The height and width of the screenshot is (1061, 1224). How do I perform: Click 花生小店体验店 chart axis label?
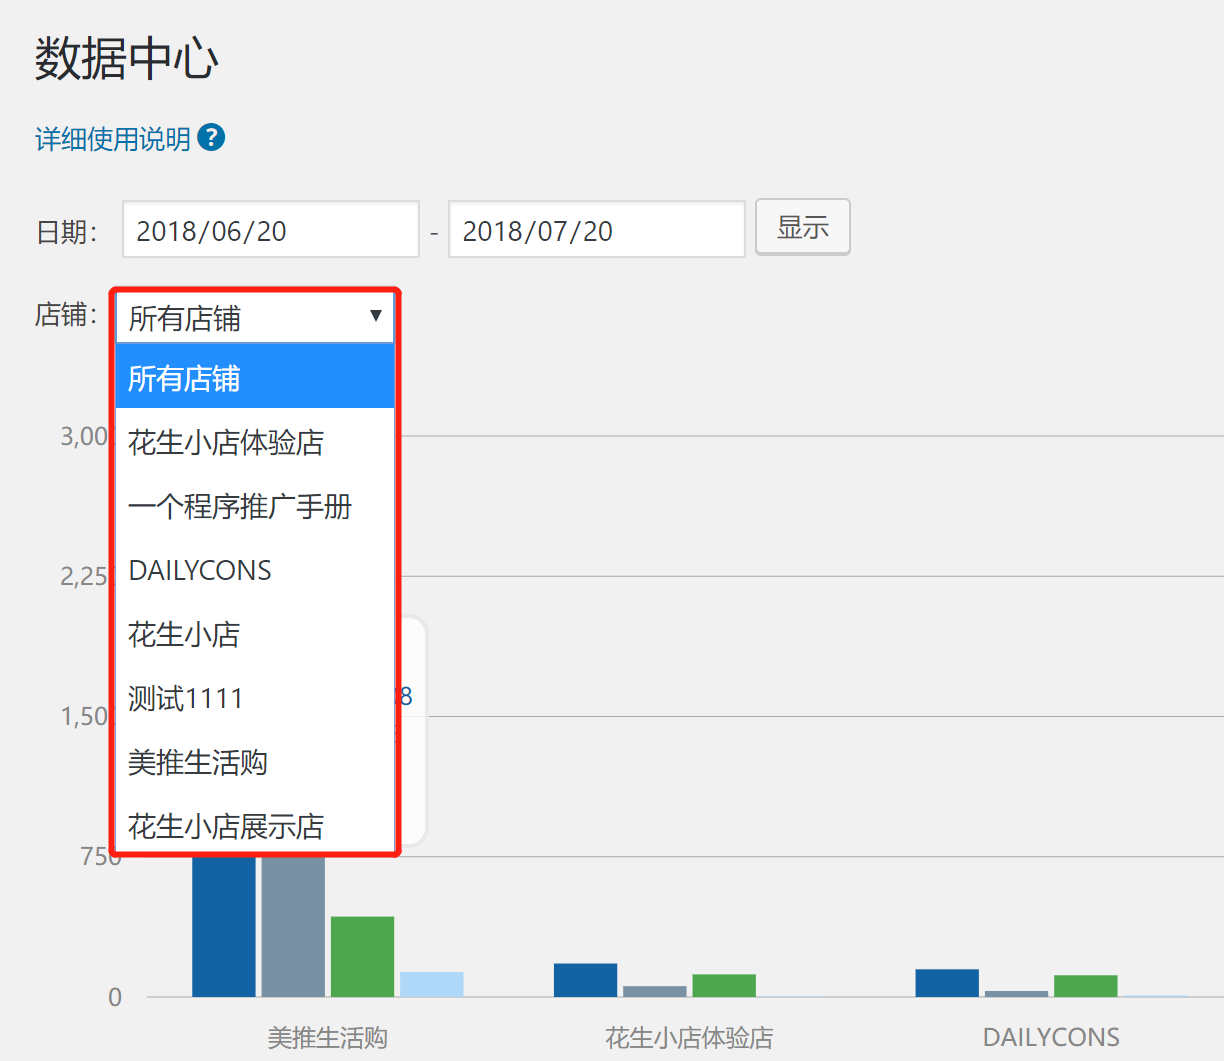689,1037
